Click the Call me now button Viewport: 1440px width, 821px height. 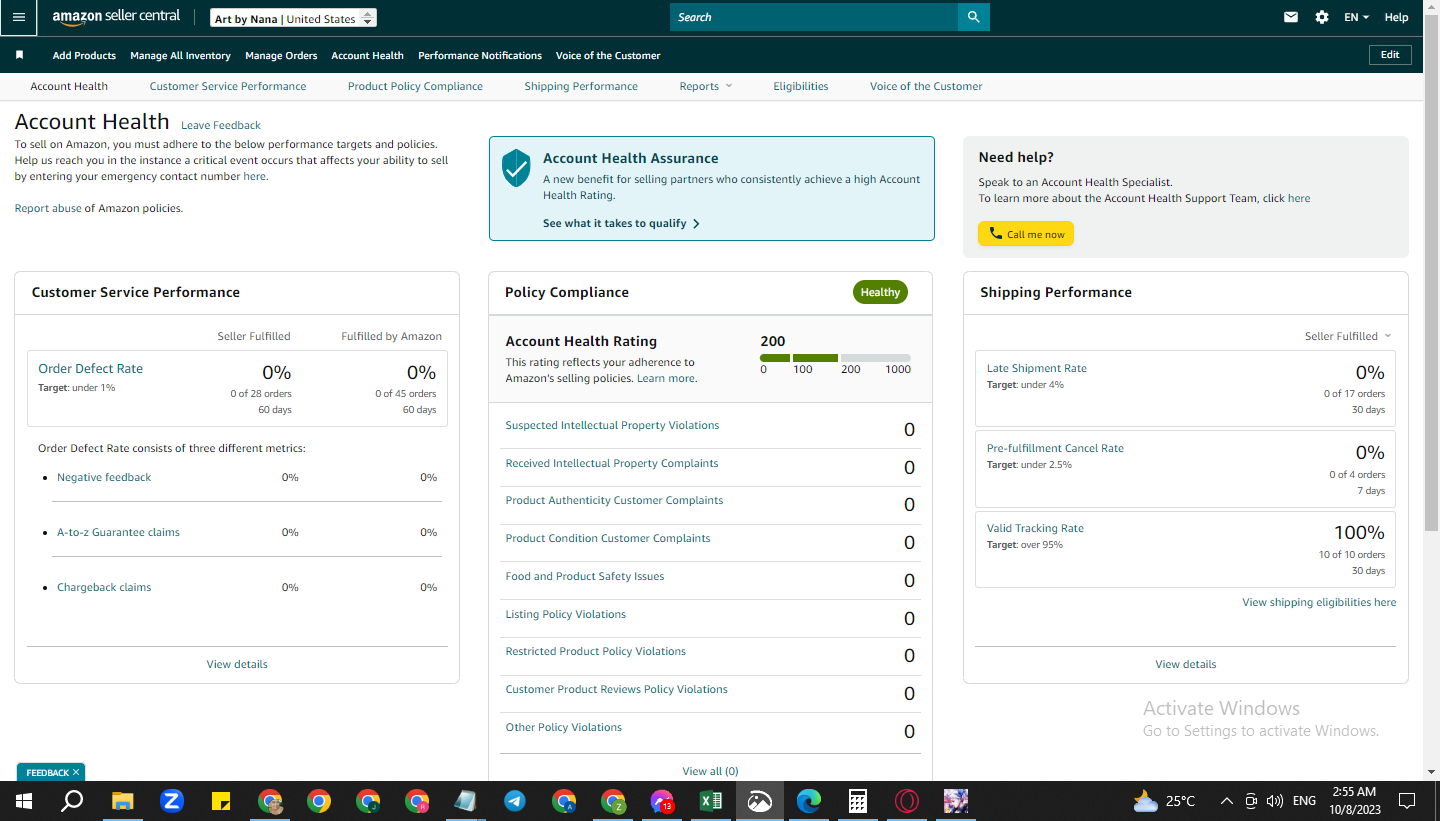tap(1026, 234)
